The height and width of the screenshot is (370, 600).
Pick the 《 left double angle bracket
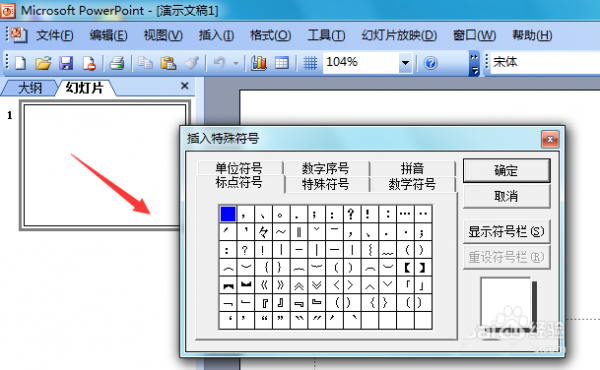click(x=263, y=285)
